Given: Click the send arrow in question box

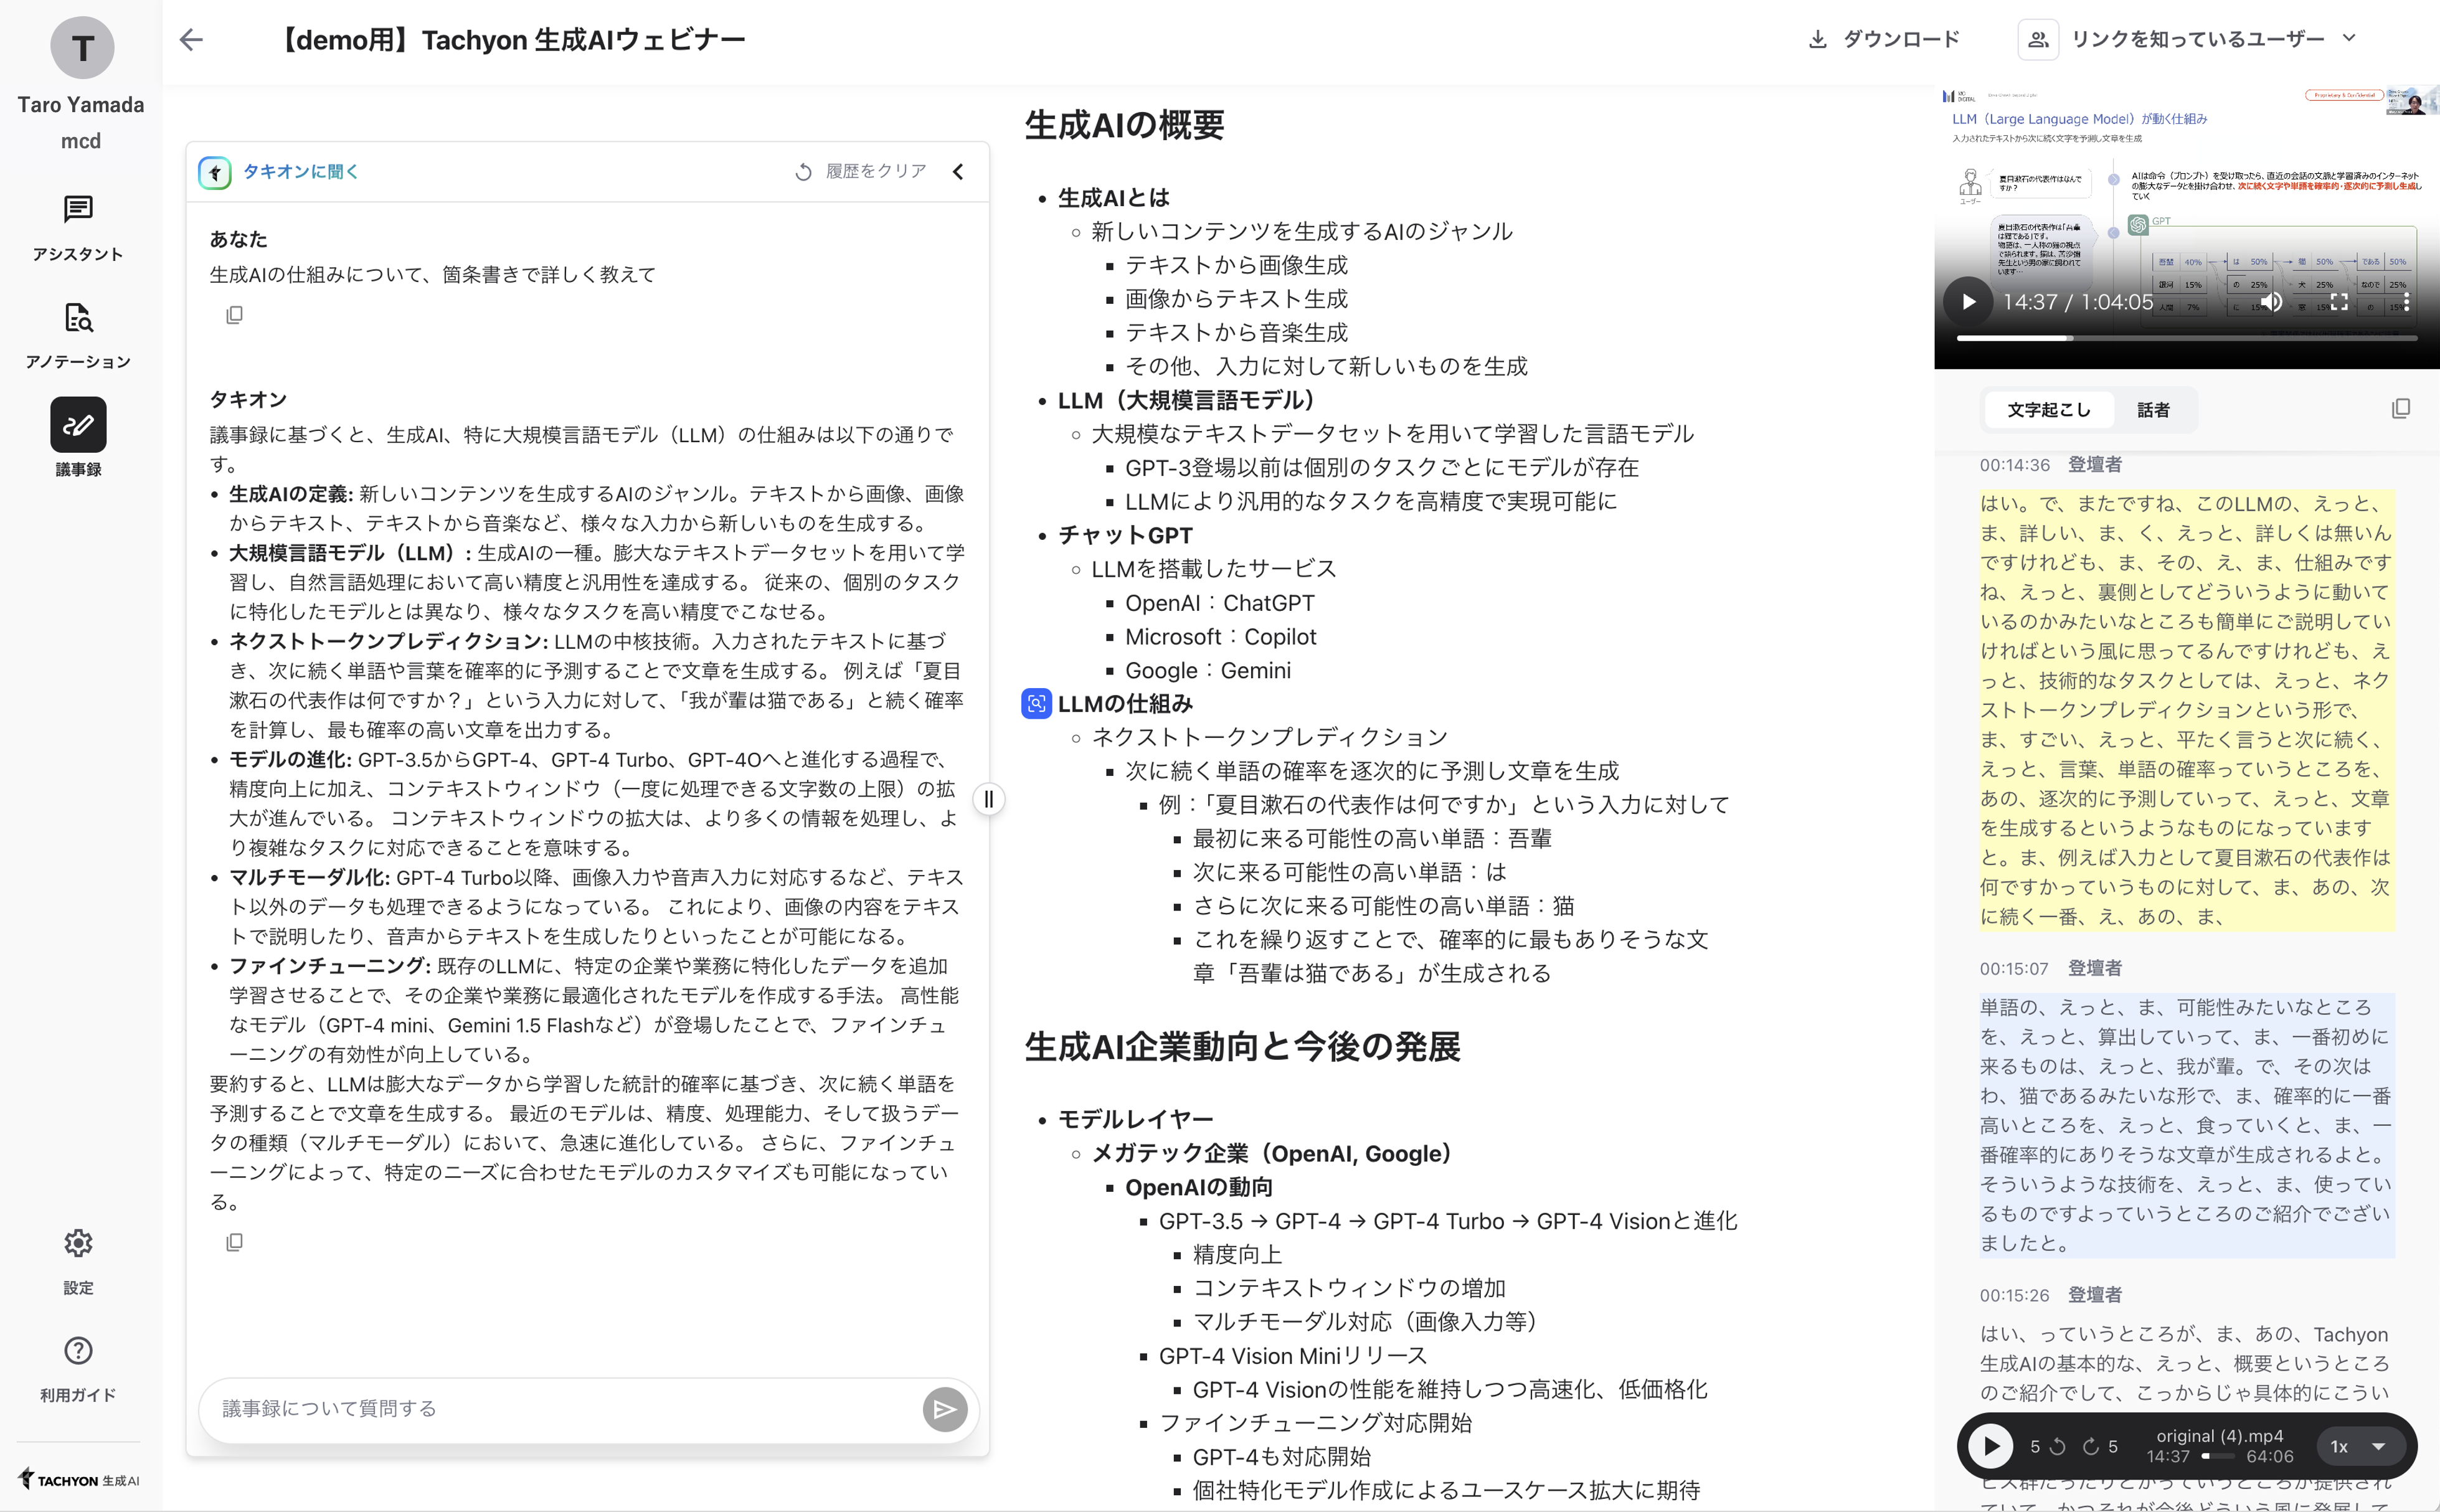Looking at the screenshot, I should click(x=944, y=1409).
